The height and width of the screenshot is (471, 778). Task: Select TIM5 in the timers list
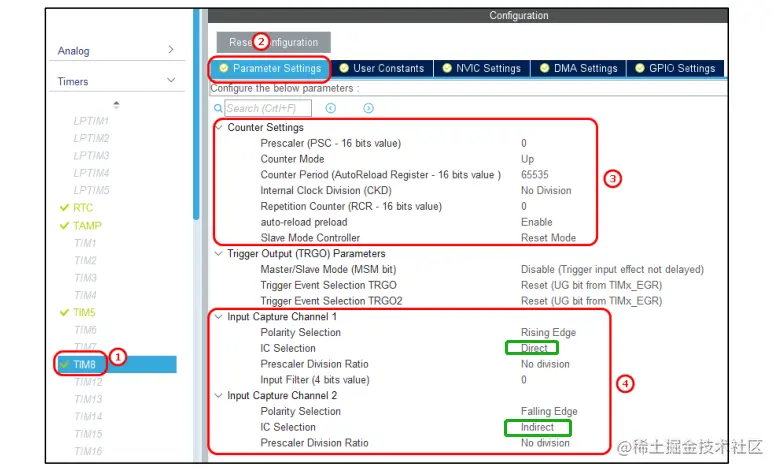pos(84,313)
